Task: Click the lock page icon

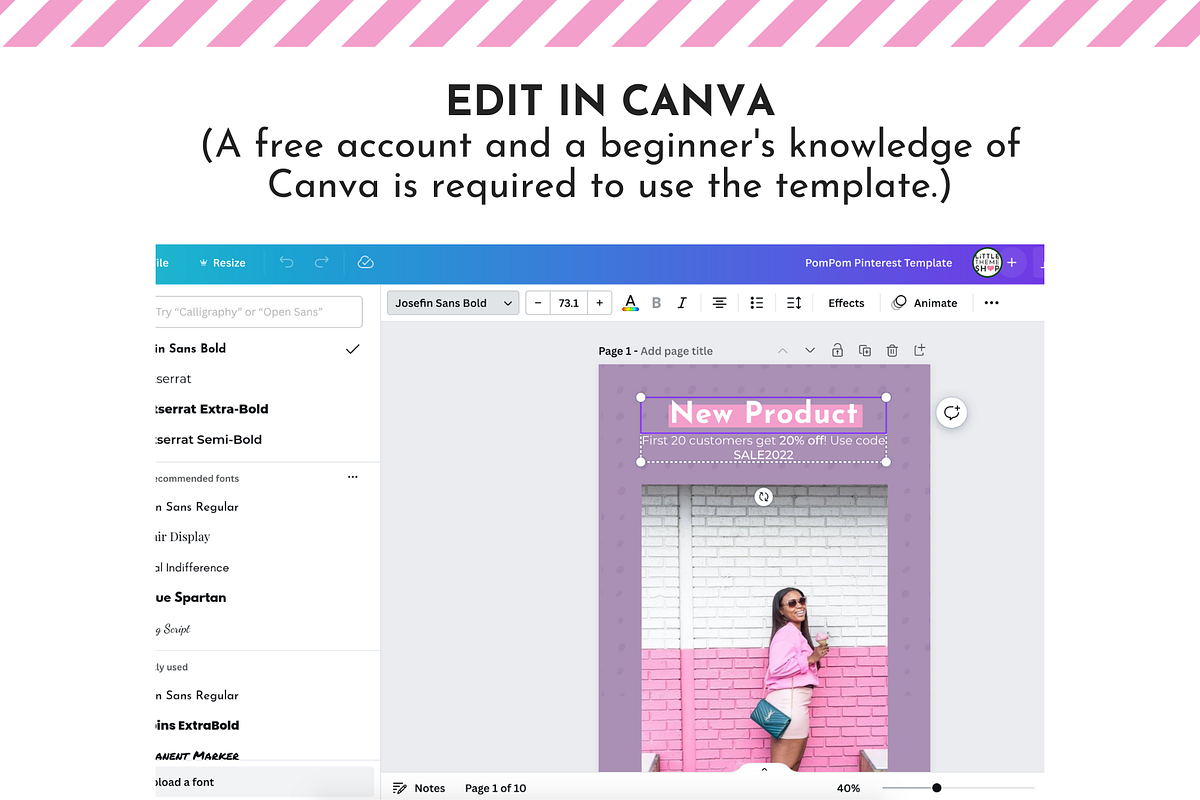Action: (x=837, y=350)
